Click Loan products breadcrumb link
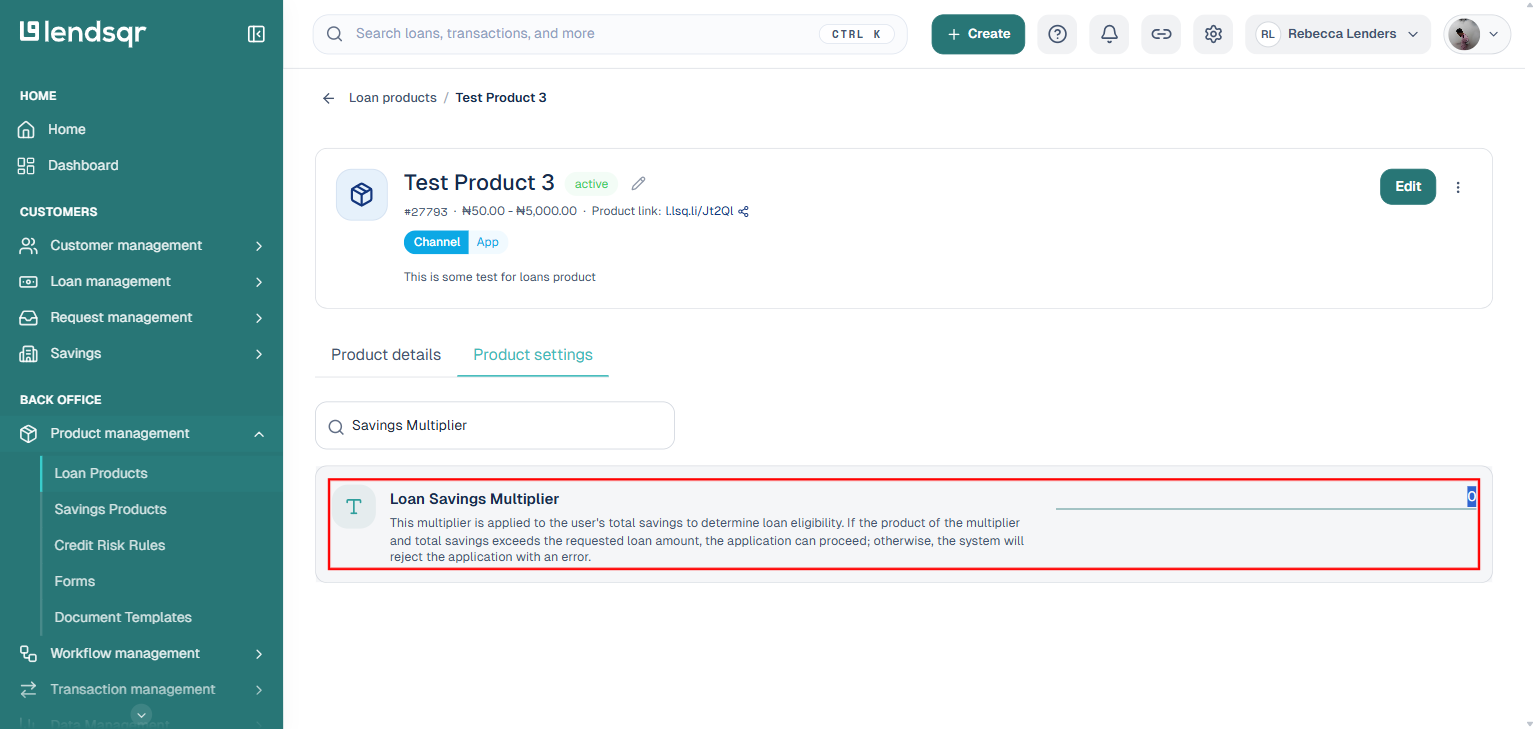This screenshot has height=730, width=1535. pos(393,98)
